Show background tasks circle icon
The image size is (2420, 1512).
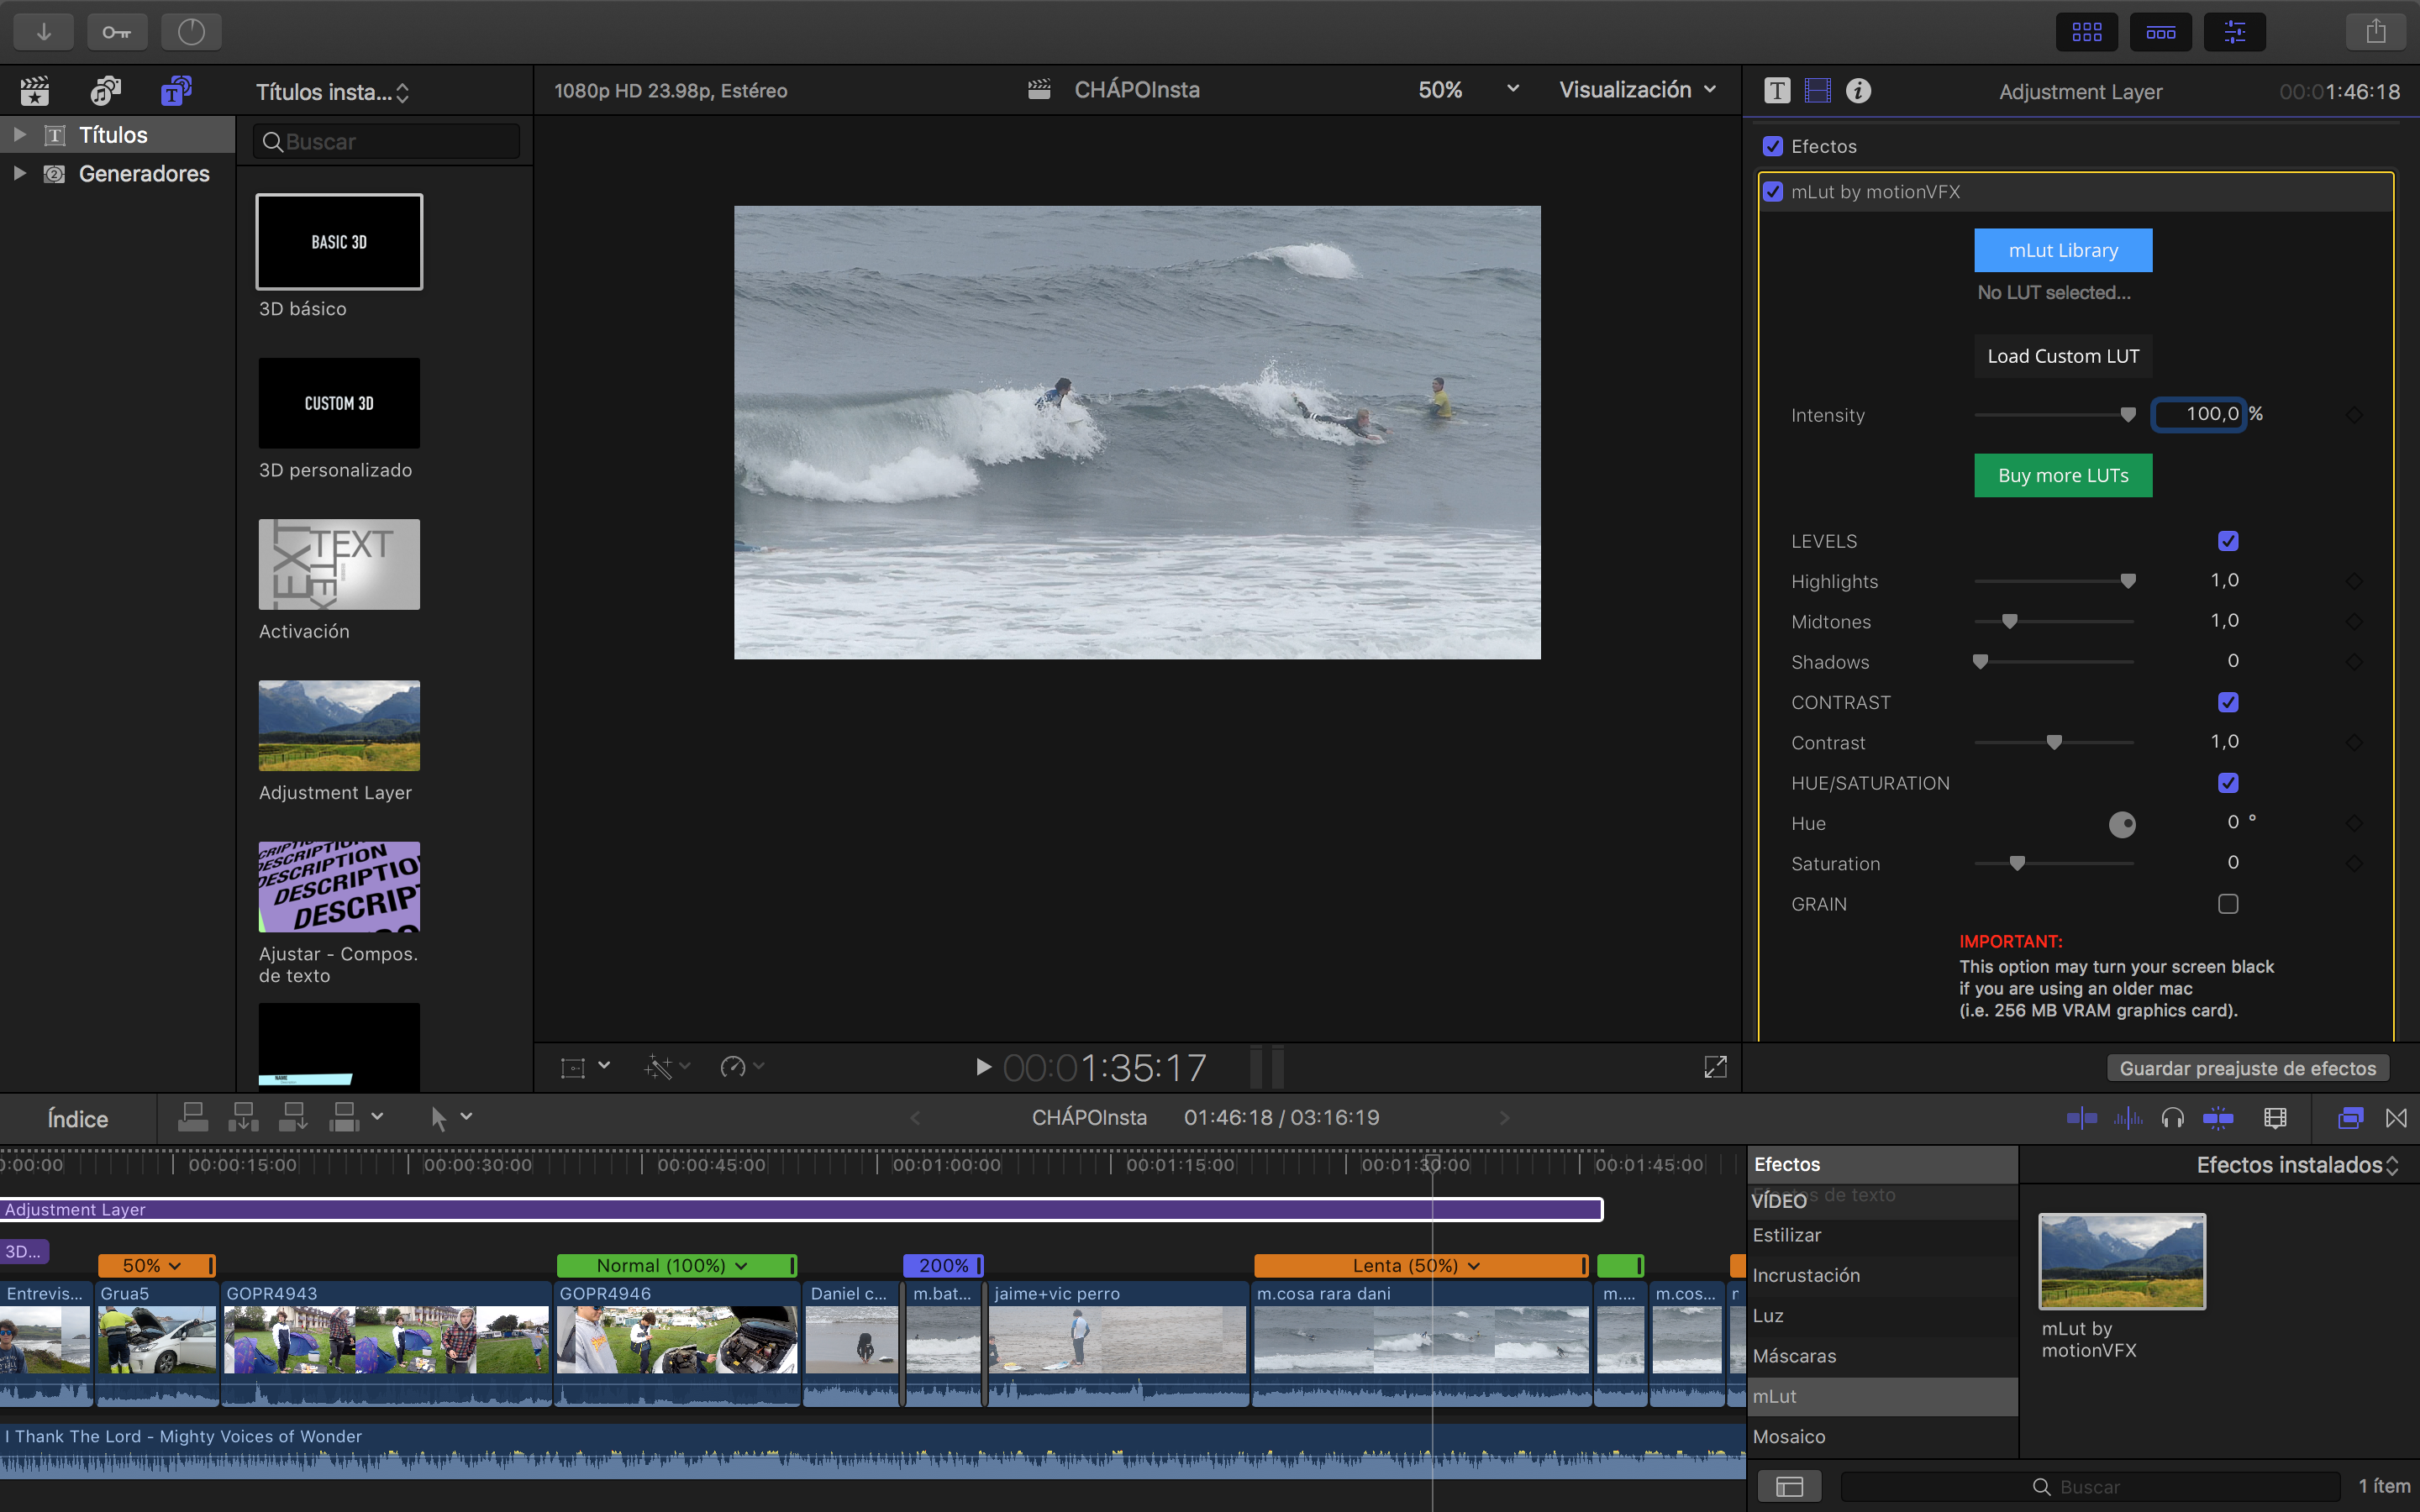tap(191, 32)
